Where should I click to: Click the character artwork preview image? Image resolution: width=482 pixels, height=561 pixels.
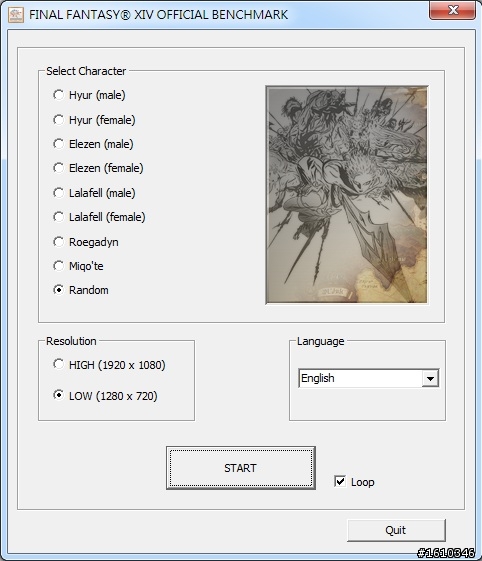(x=347, y=195)
